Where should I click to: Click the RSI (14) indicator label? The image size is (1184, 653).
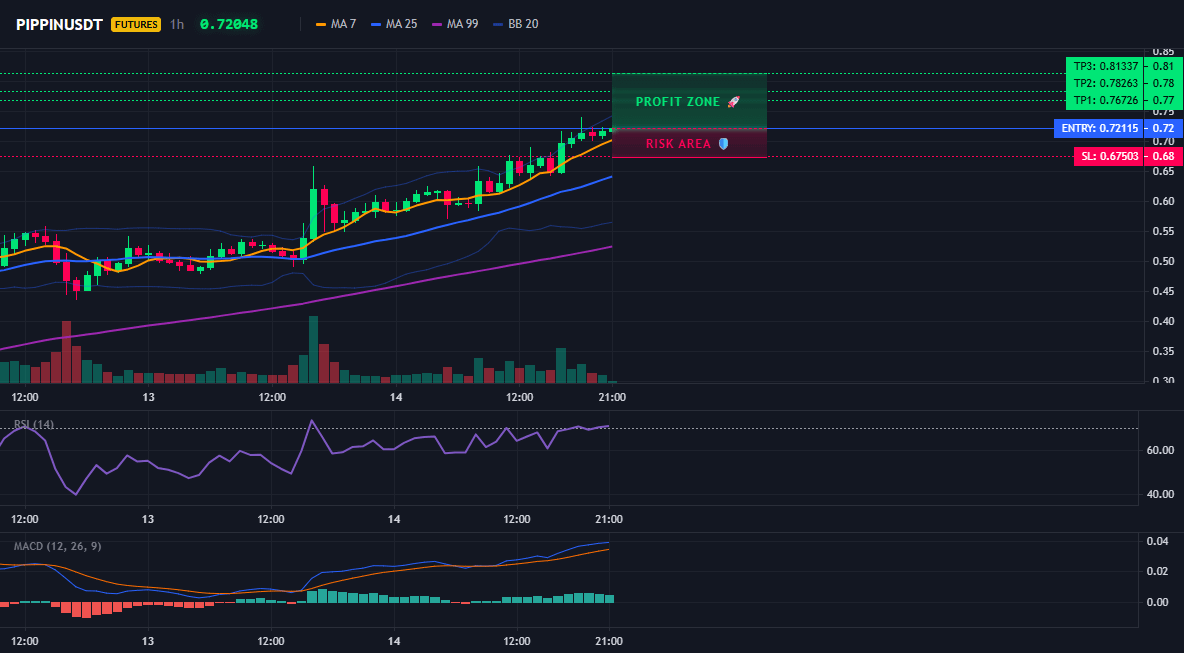pos(34,424)
